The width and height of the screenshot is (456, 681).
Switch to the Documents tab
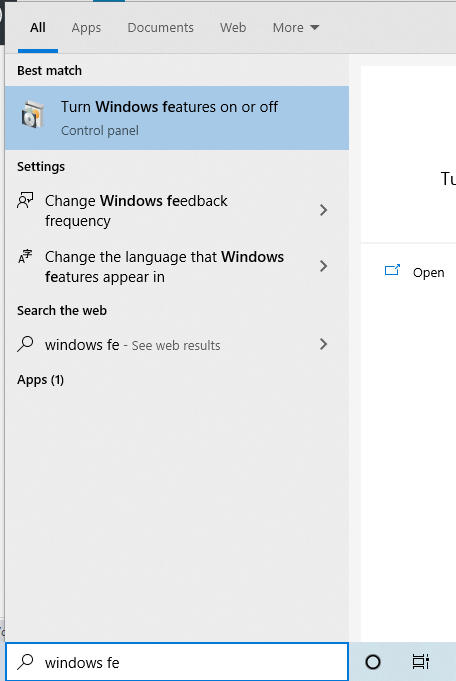click(160, 28)
